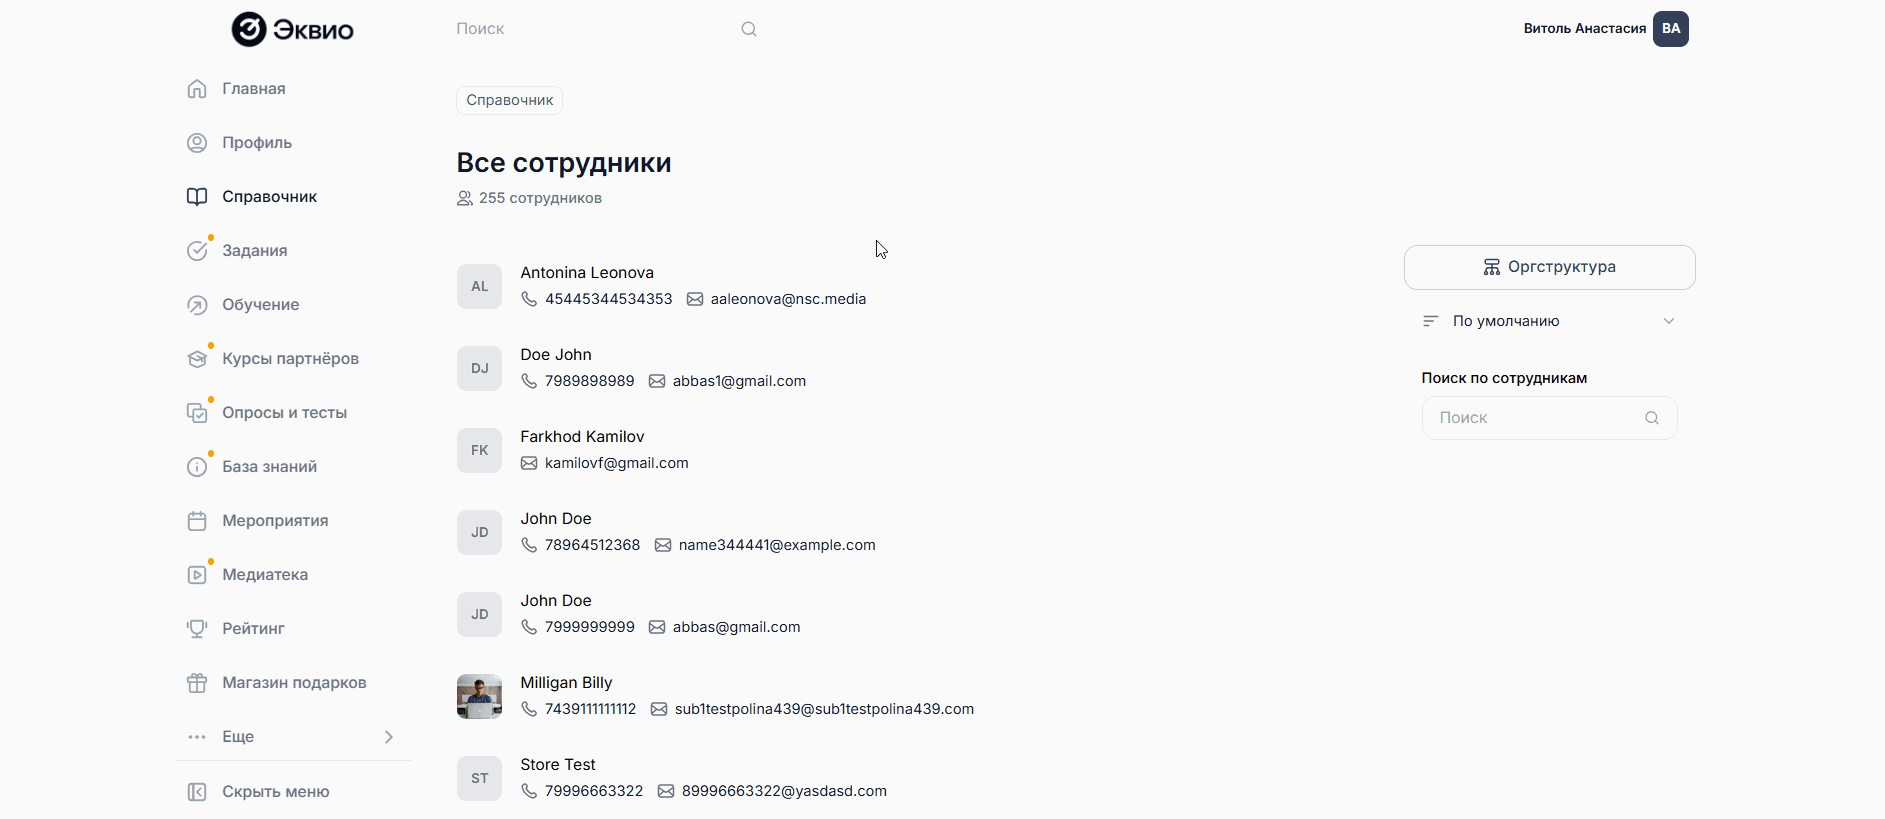
Task: Click the BA user avatar badge
Action: pyautogui.click(x=1670, y=29)
